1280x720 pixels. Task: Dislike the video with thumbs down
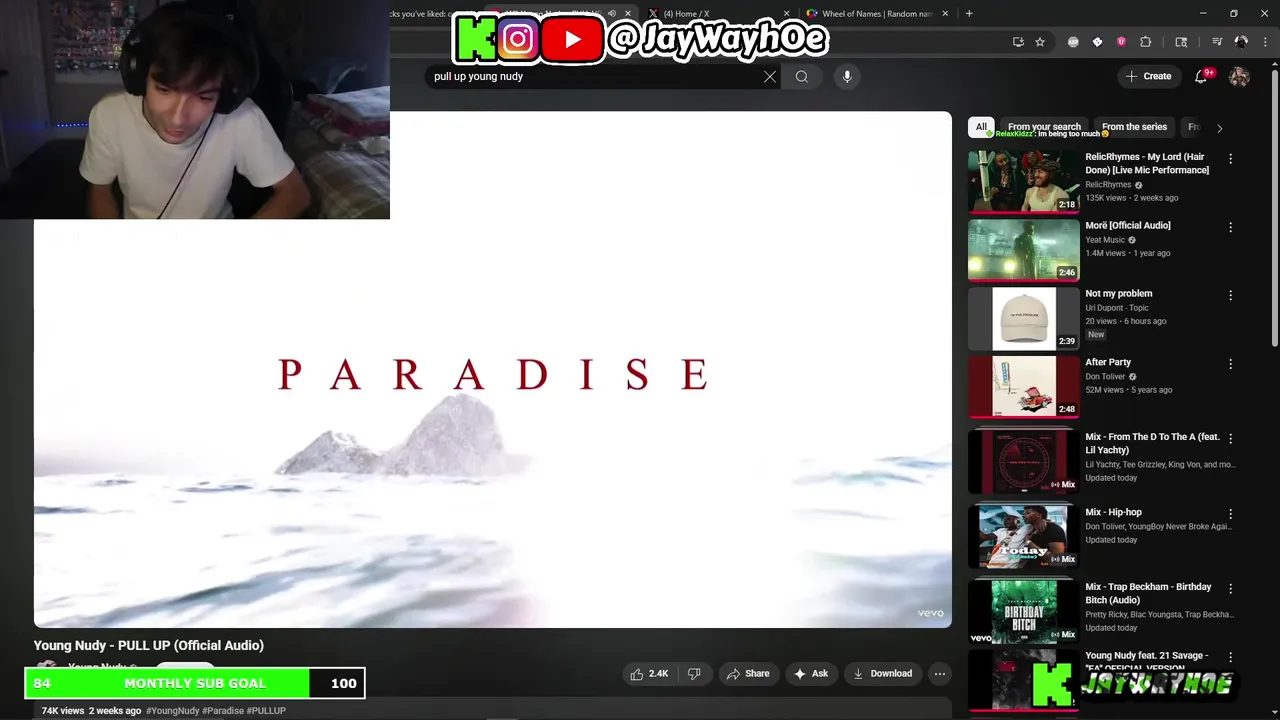(694, 674)
